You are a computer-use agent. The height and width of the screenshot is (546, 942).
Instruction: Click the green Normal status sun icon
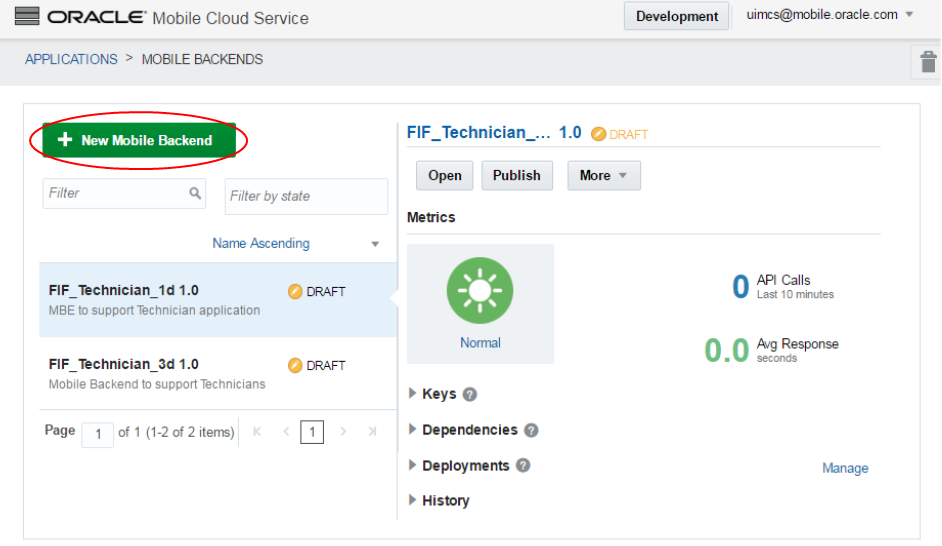click(480, 291)
